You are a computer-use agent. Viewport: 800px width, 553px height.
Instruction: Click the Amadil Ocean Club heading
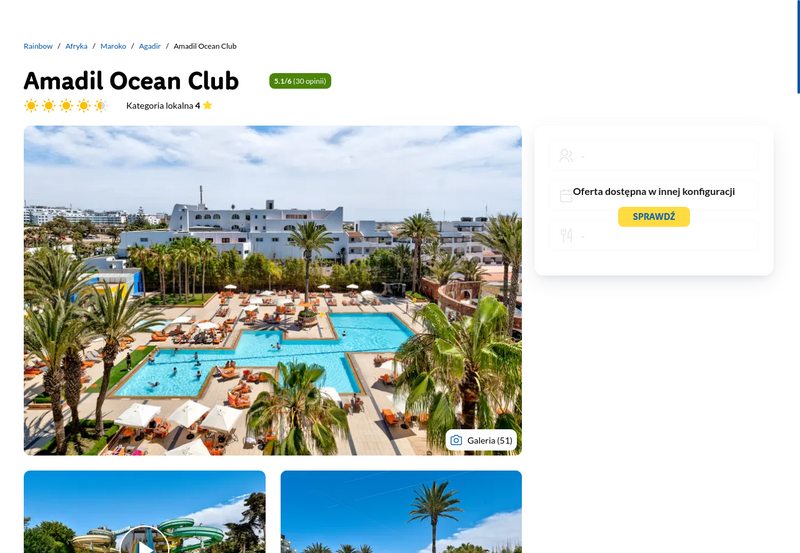[x=131, y=81]
